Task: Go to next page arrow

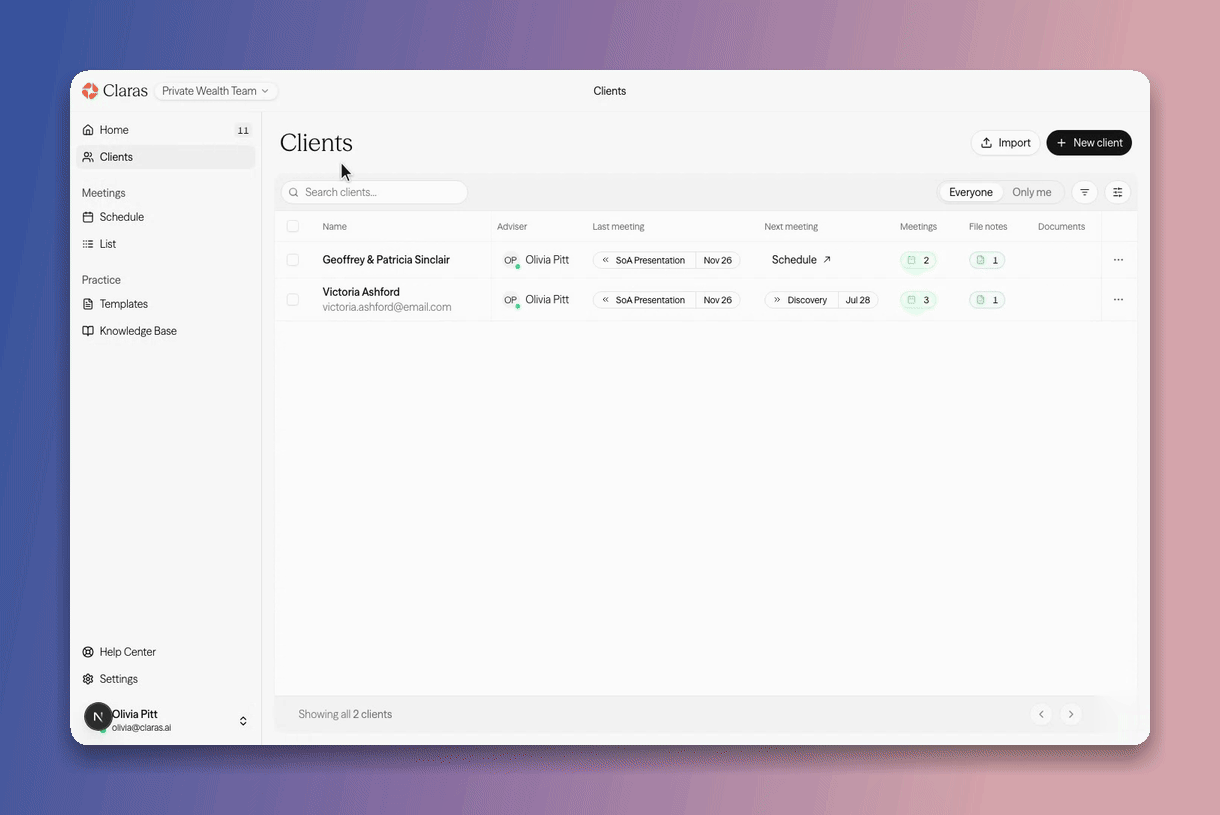Action: coord(1071,714)
